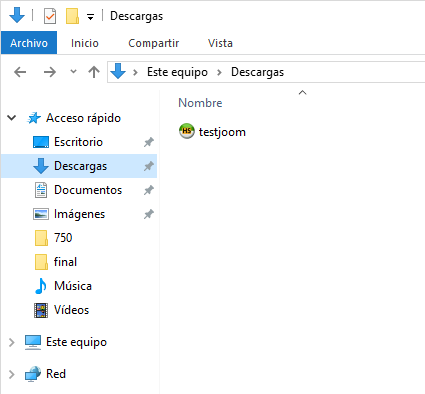
Task: Click the Este equipo computer icon
Action: [33, 342]
